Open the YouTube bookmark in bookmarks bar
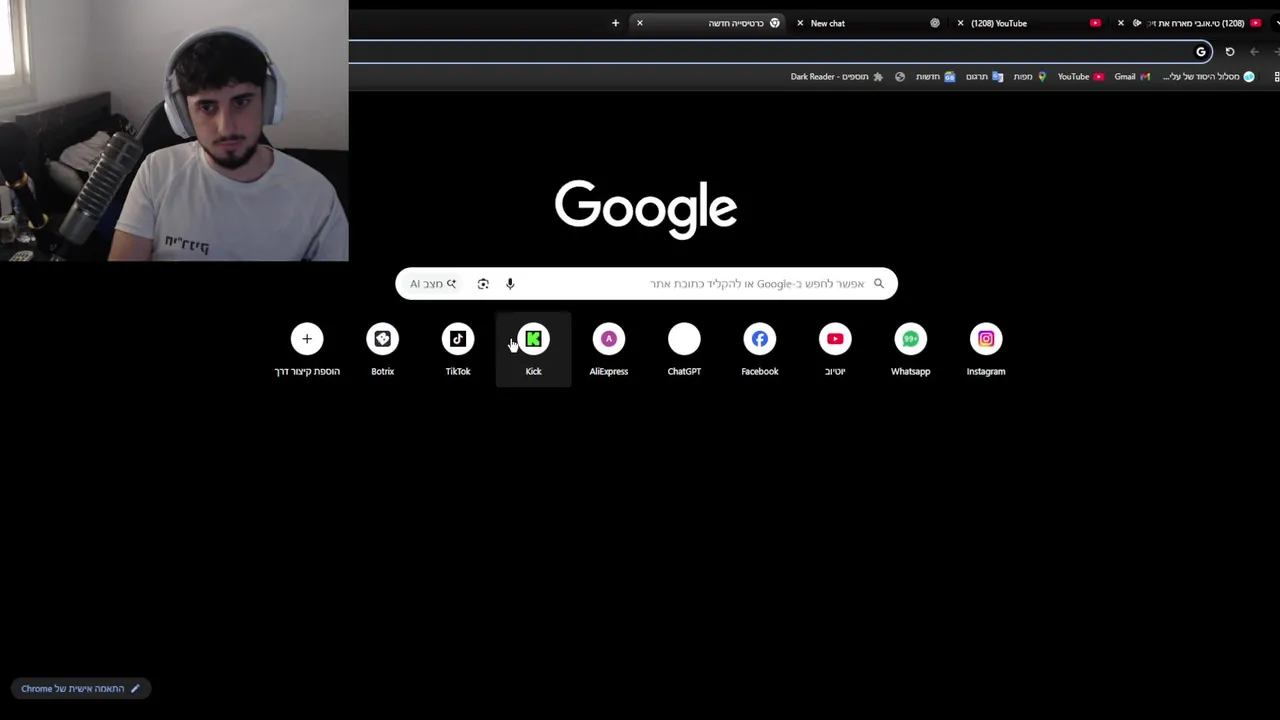Screen dimensions: 1280x720 pos(1081,77)
